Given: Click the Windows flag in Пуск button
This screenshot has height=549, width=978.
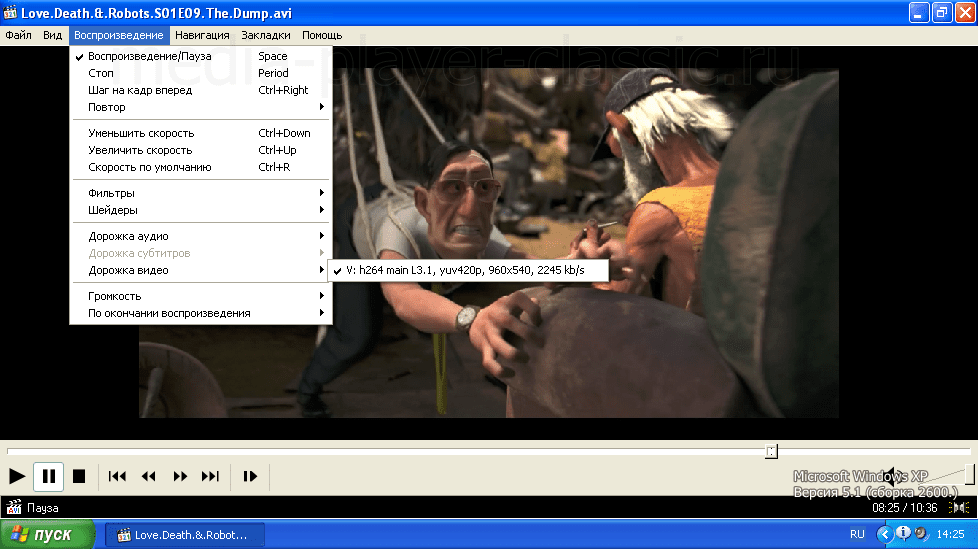Looking at the screenshot, I should (19, 534).
